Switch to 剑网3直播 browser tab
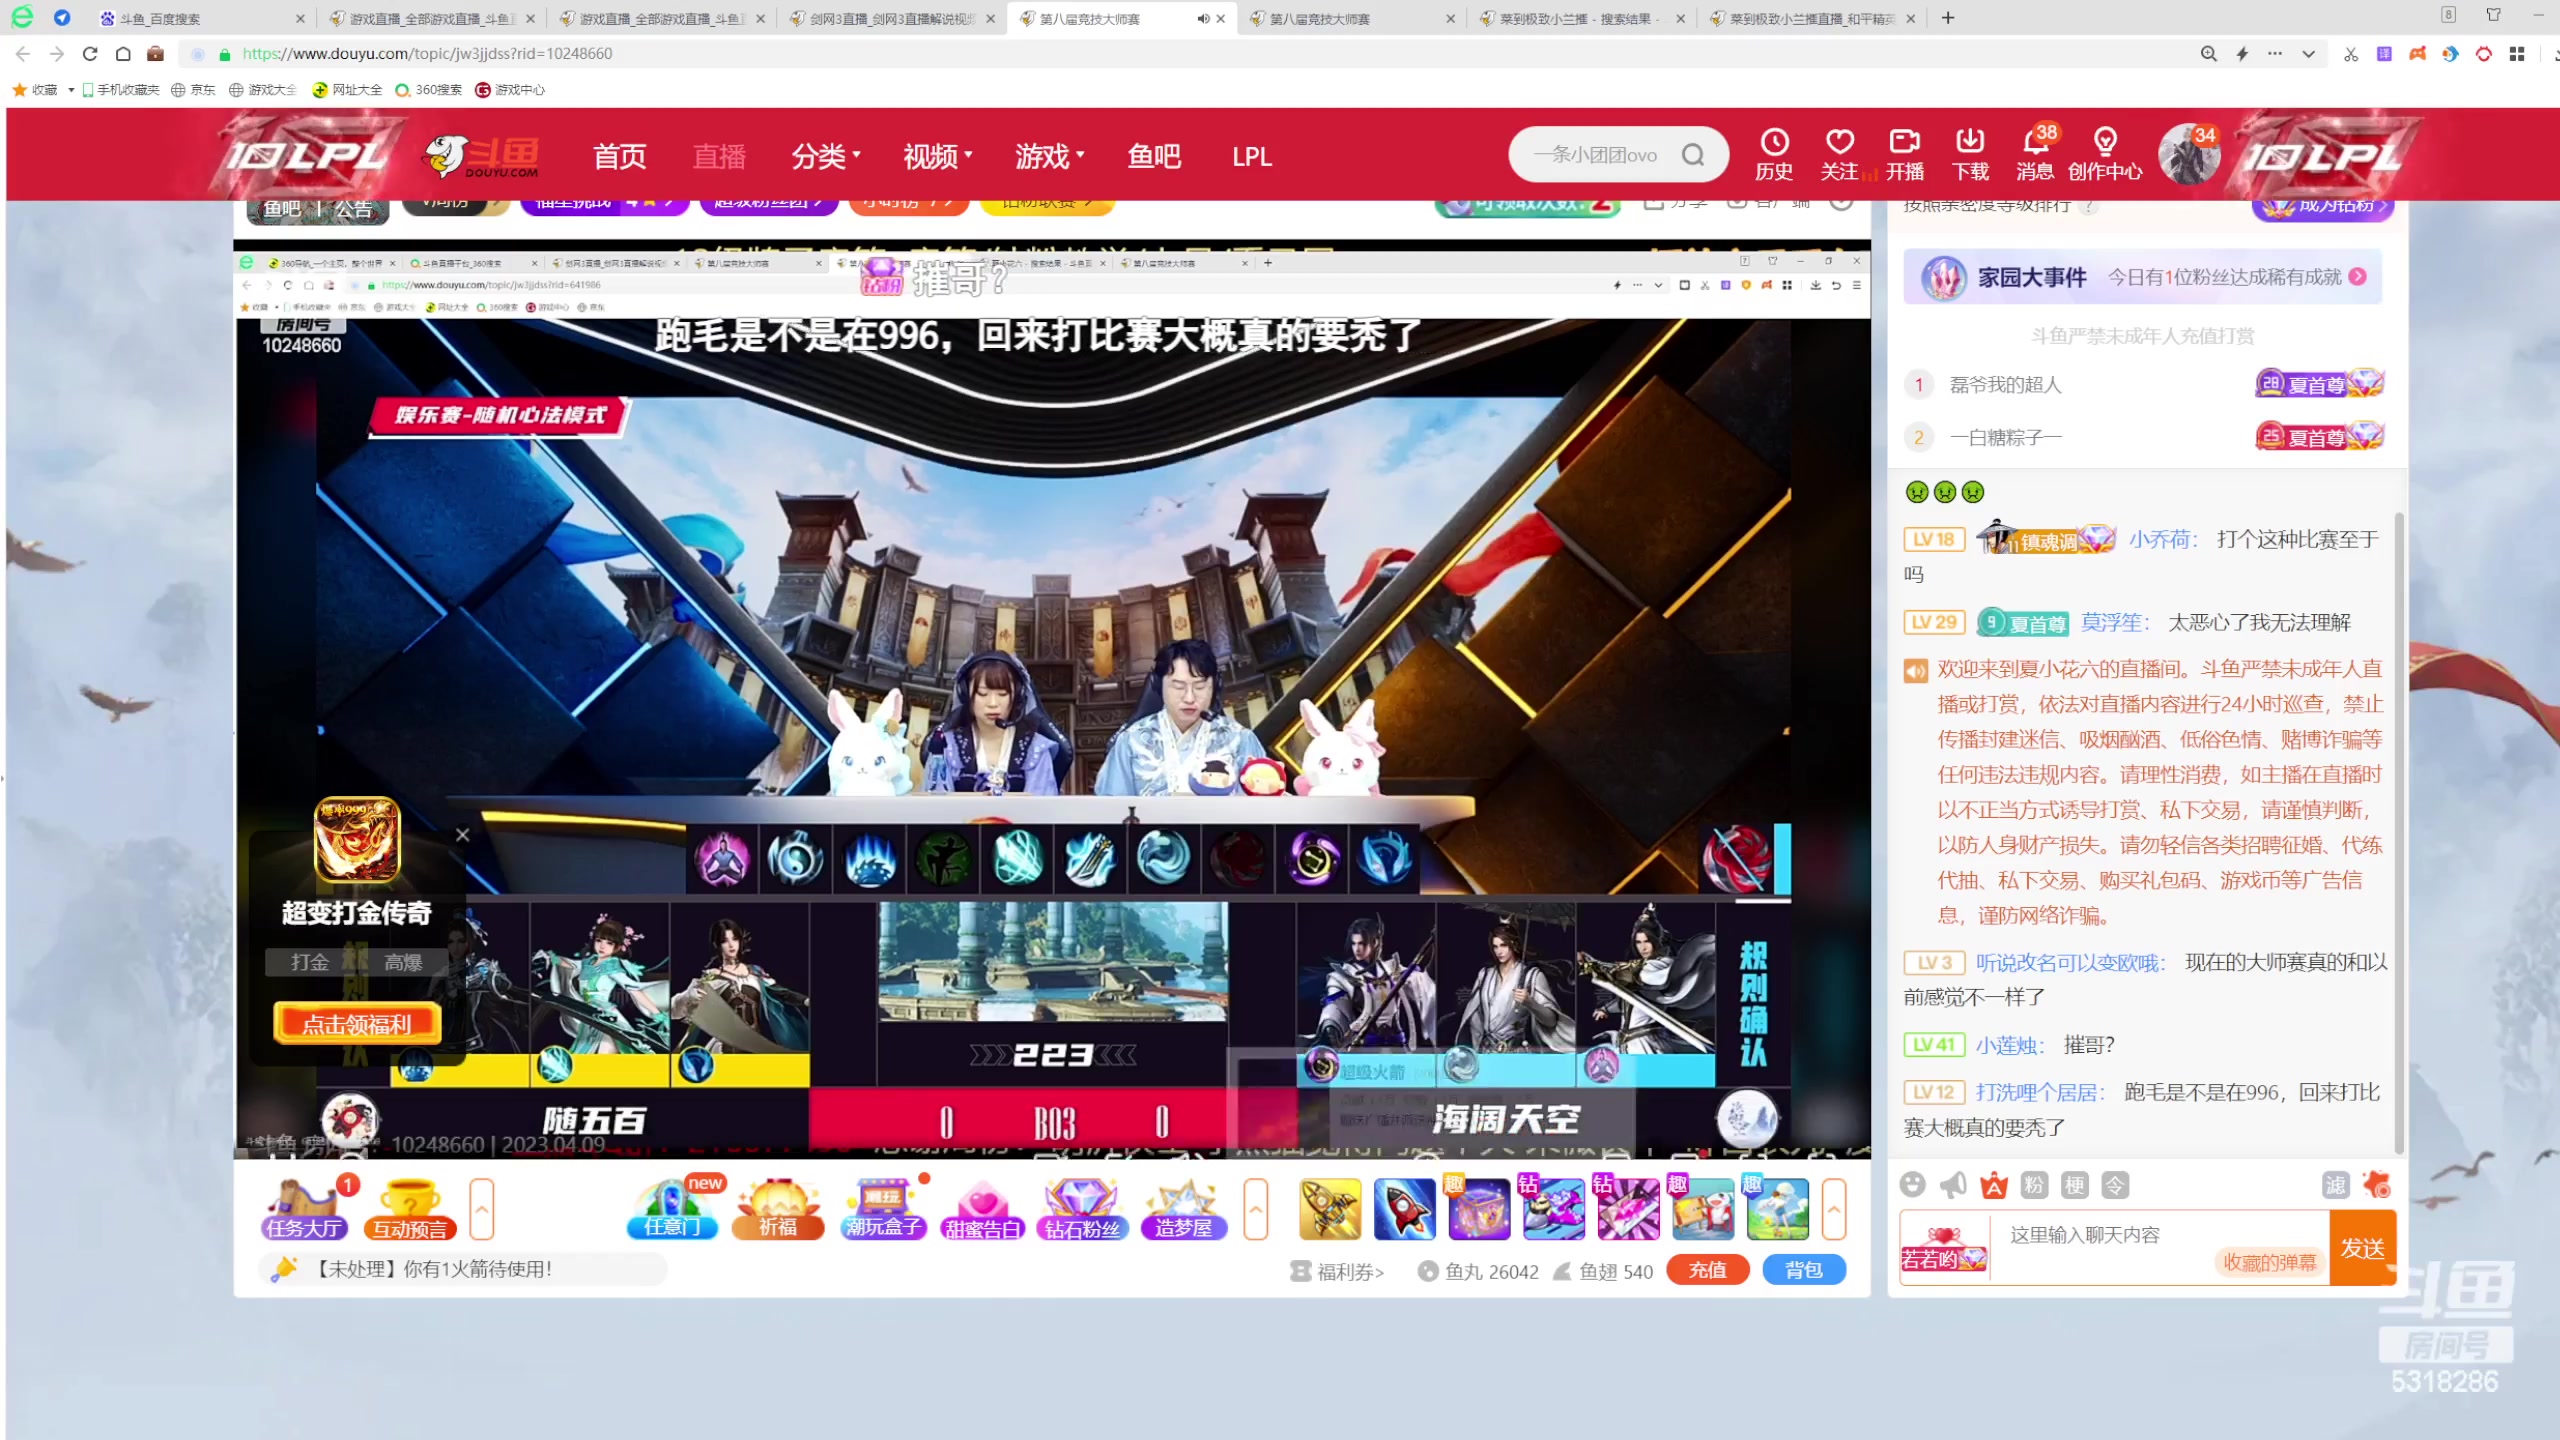 click(892, 18)
